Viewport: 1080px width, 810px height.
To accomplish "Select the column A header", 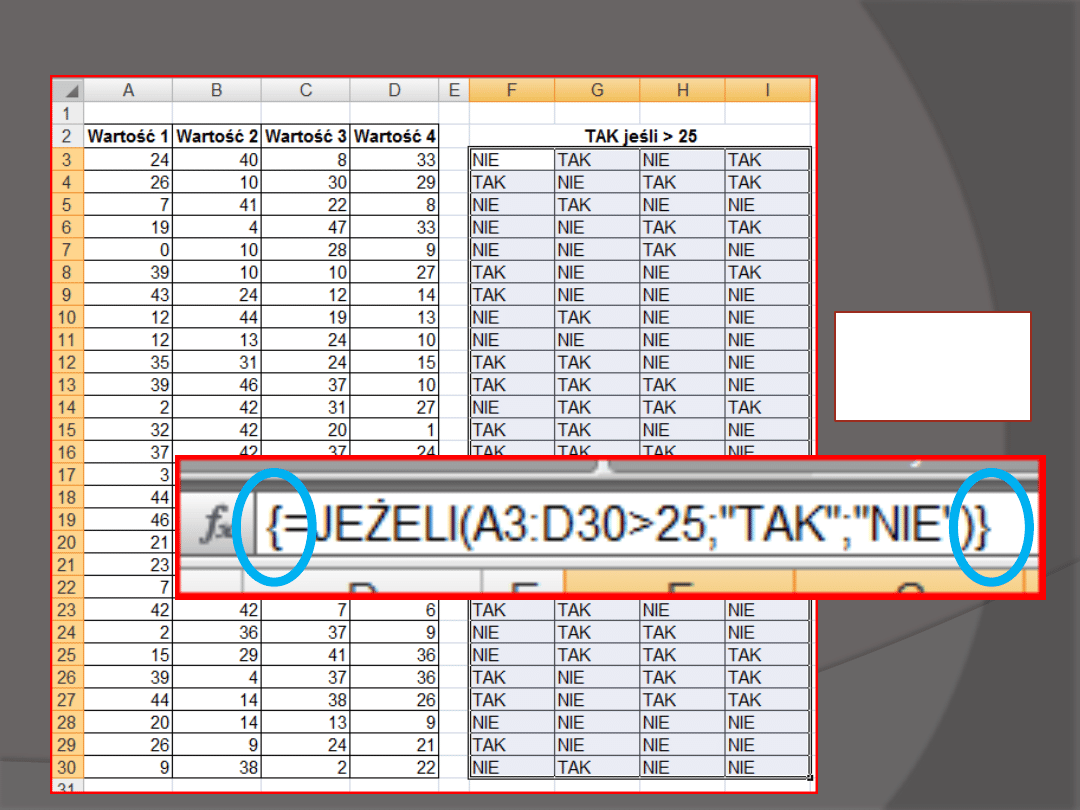I will point(128,91).
